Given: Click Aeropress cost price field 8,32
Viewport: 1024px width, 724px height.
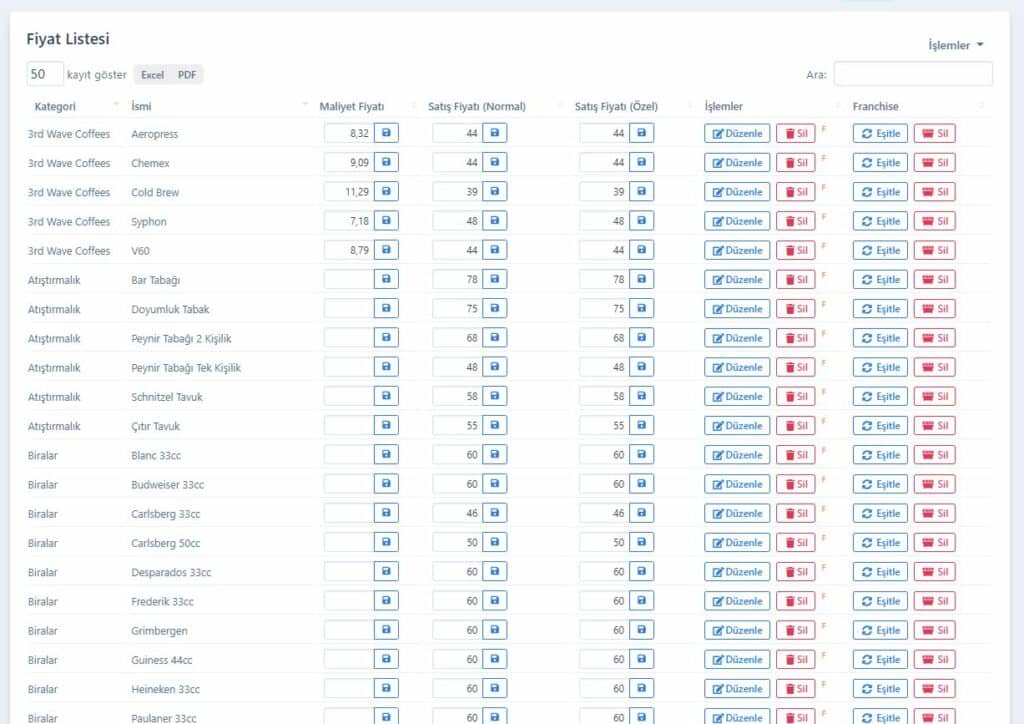Looking at the screenshot, I should click(x=349, y=133).
